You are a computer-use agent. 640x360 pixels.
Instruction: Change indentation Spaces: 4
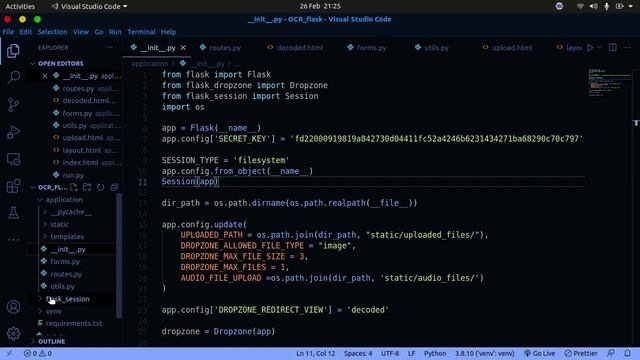[x=358, y=353]
